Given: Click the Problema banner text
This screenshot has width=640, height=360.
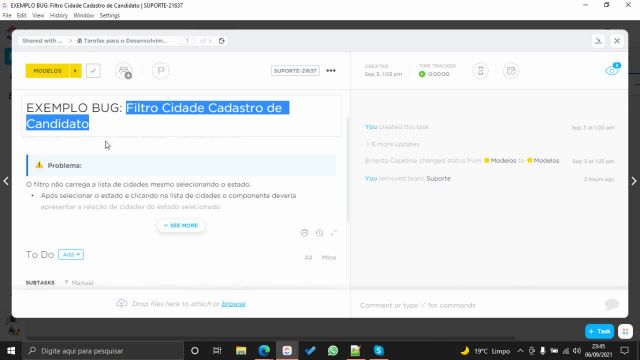Looking at the screenshot, I should [x=64, y=165].
